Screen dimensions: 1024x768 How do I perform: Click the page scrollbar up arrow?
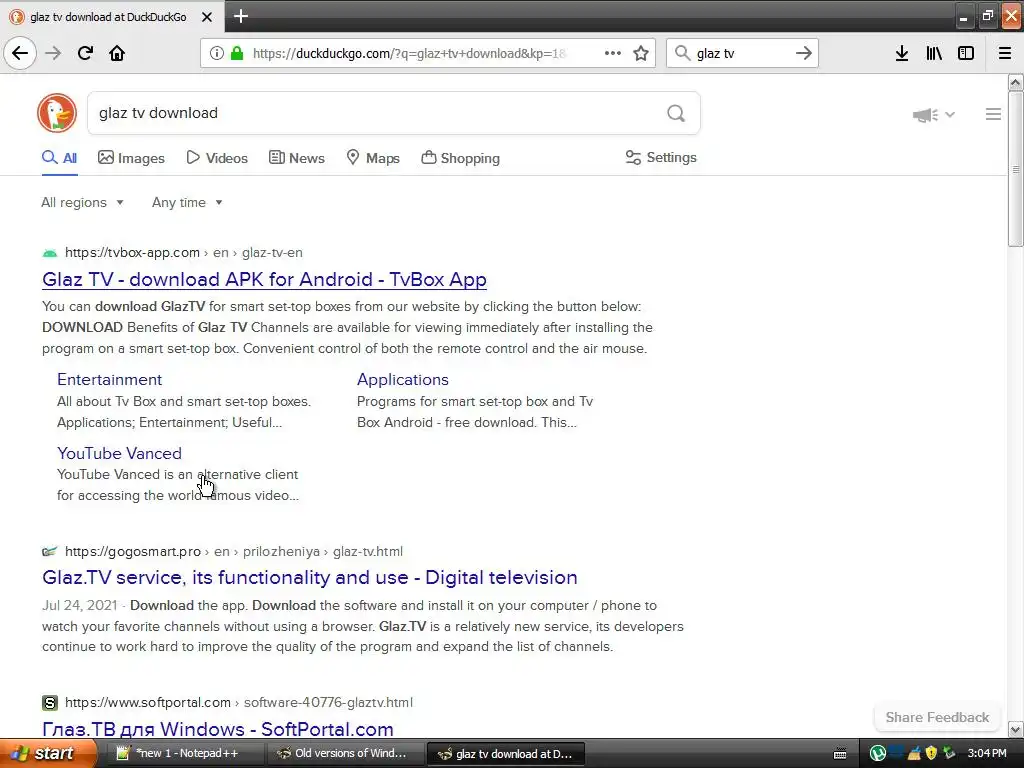click(1015, 82)
